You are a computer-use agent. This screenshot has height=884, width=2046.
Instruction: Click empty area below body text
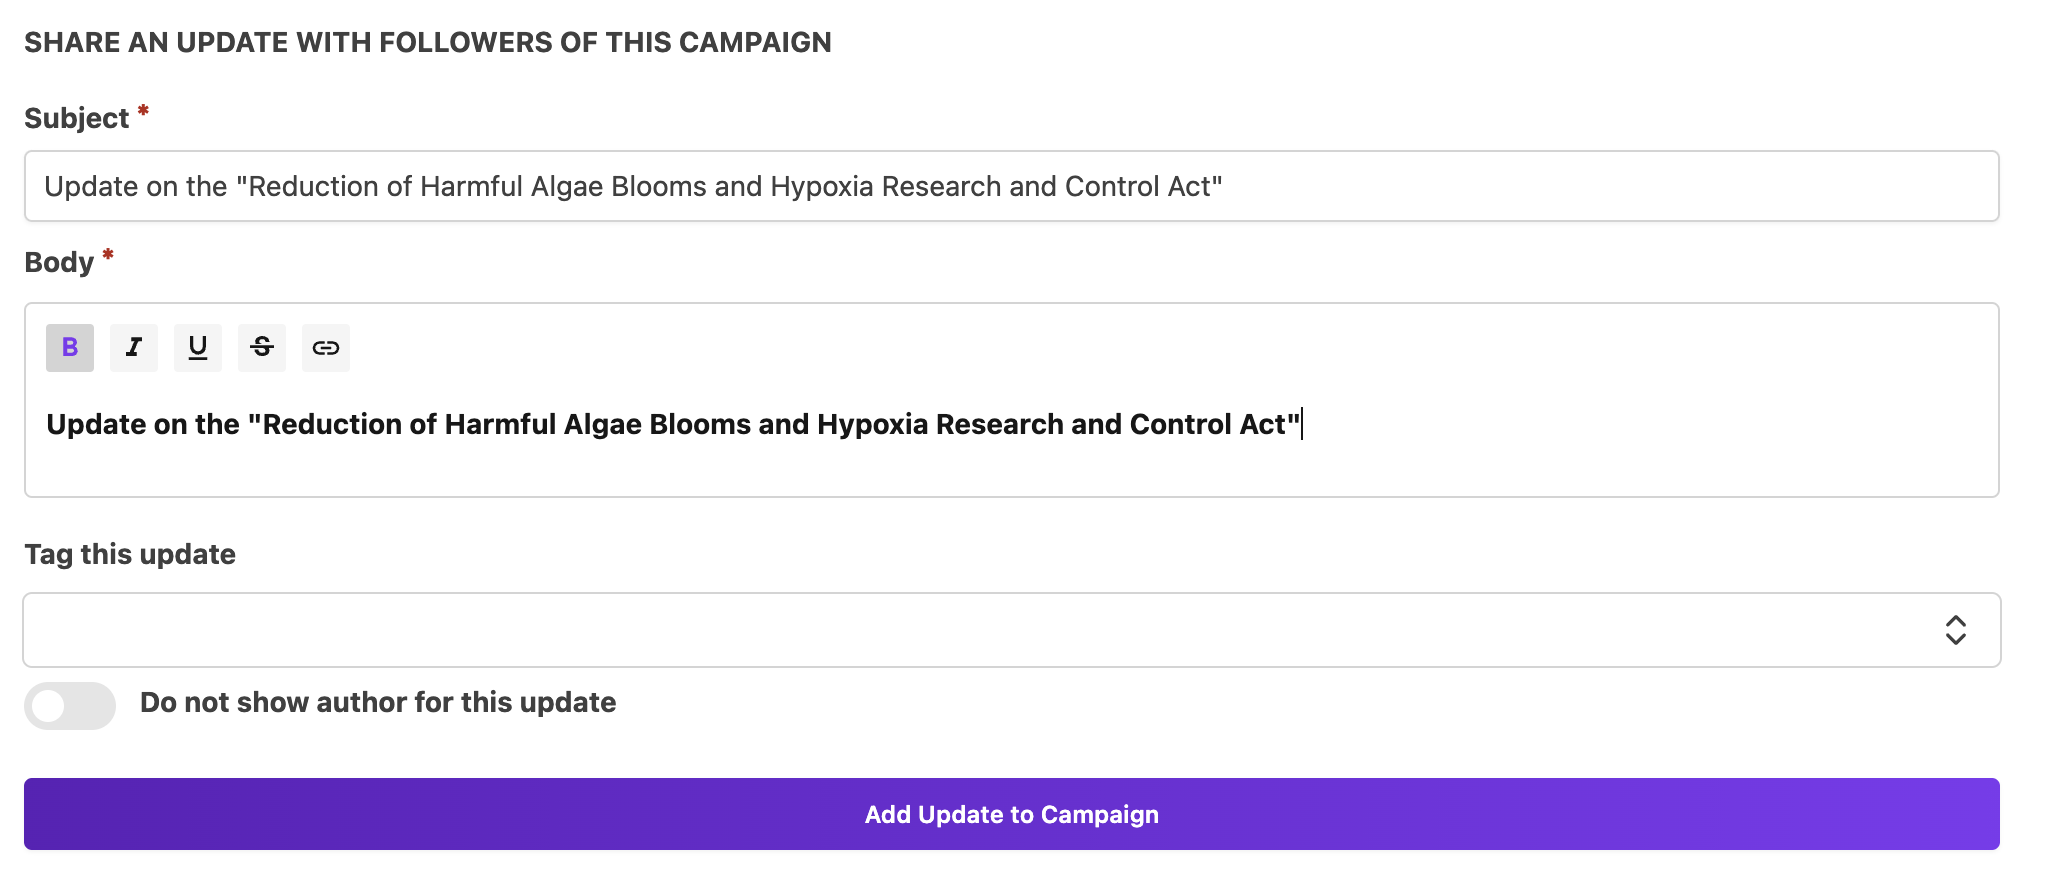(1000, 470)
